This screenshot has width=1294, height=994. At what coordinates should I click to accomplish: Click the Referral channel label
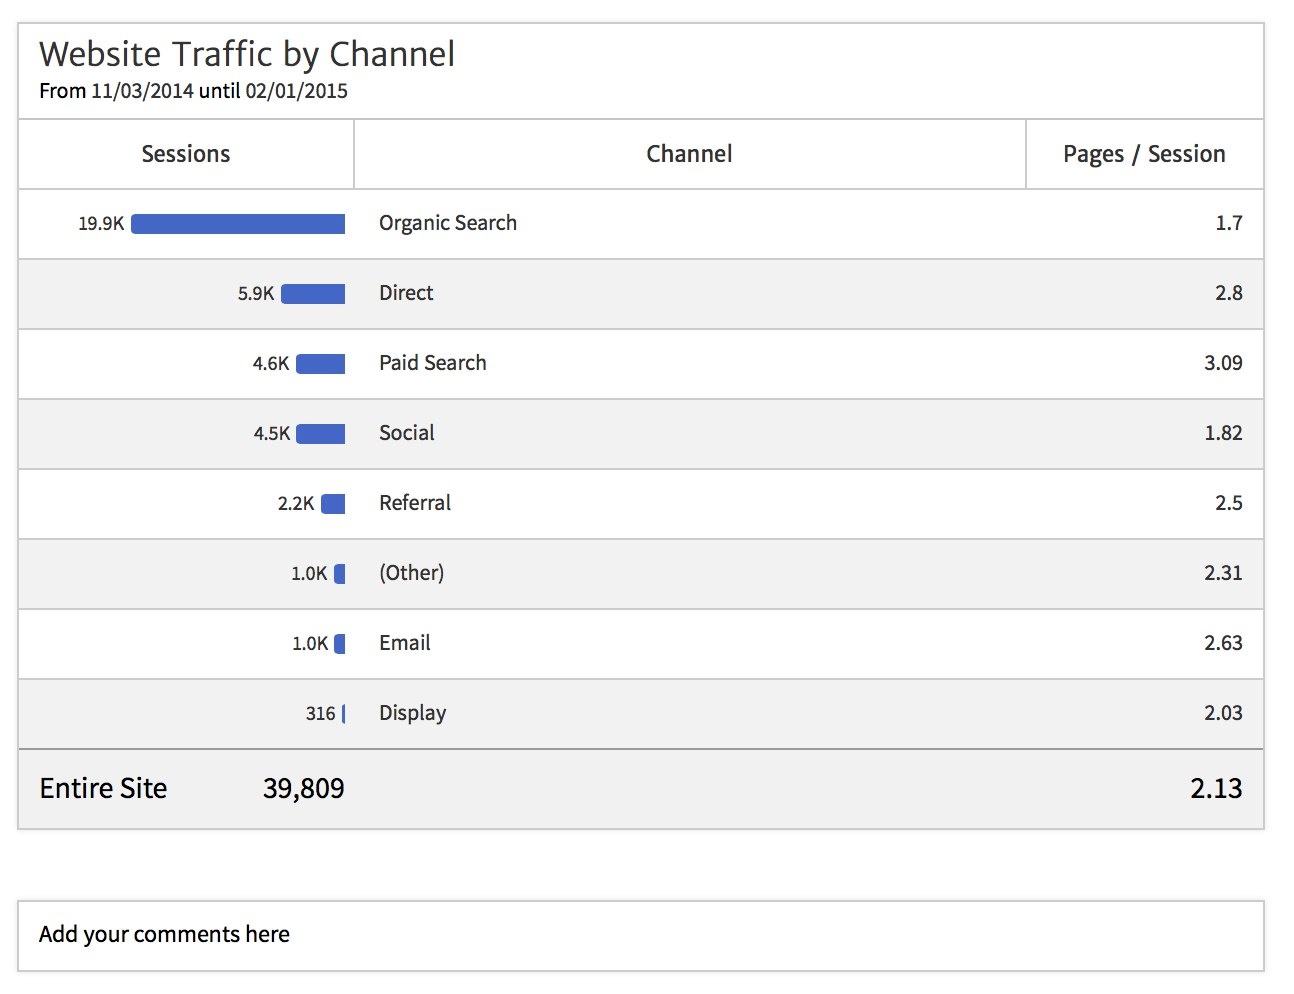pyautogui.click(x=414, y=503)
